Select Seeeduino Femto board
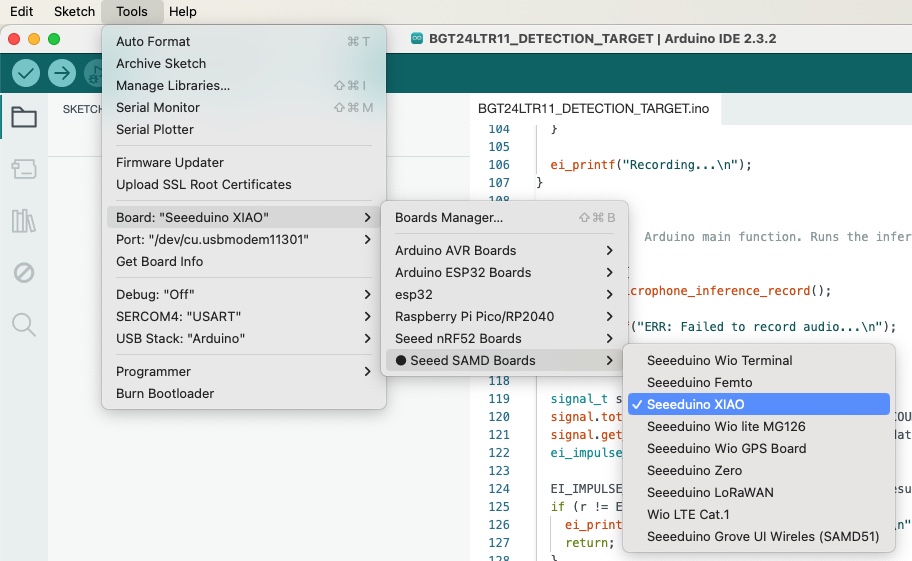912x561 pixels. pyautogui.click(x=758, y=383)
